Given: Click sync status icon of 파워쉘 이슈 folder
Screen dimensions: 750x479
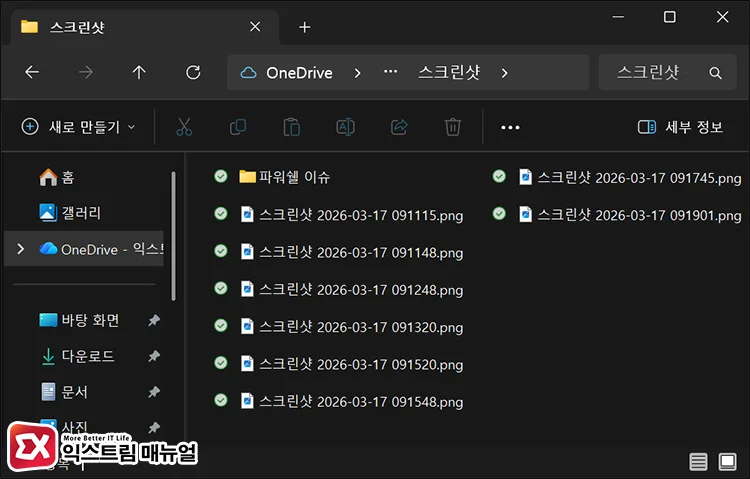Looking at the screenshot, I should click(221, 176).
